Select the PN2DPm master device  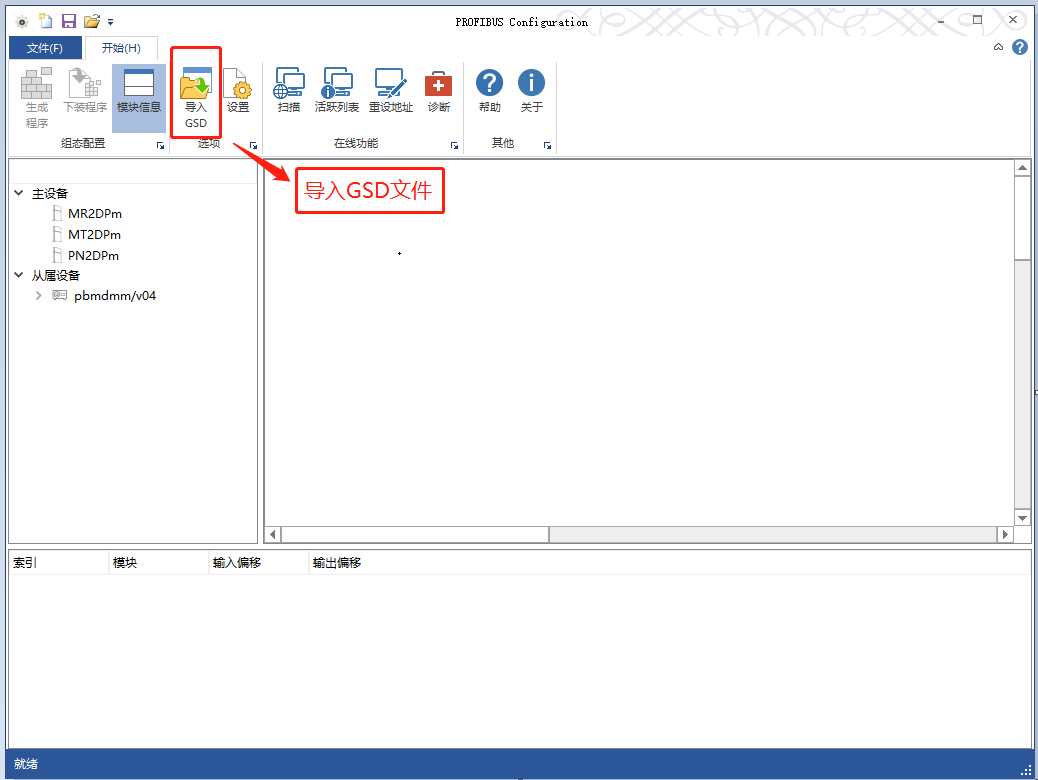click(x=93, y=256)
